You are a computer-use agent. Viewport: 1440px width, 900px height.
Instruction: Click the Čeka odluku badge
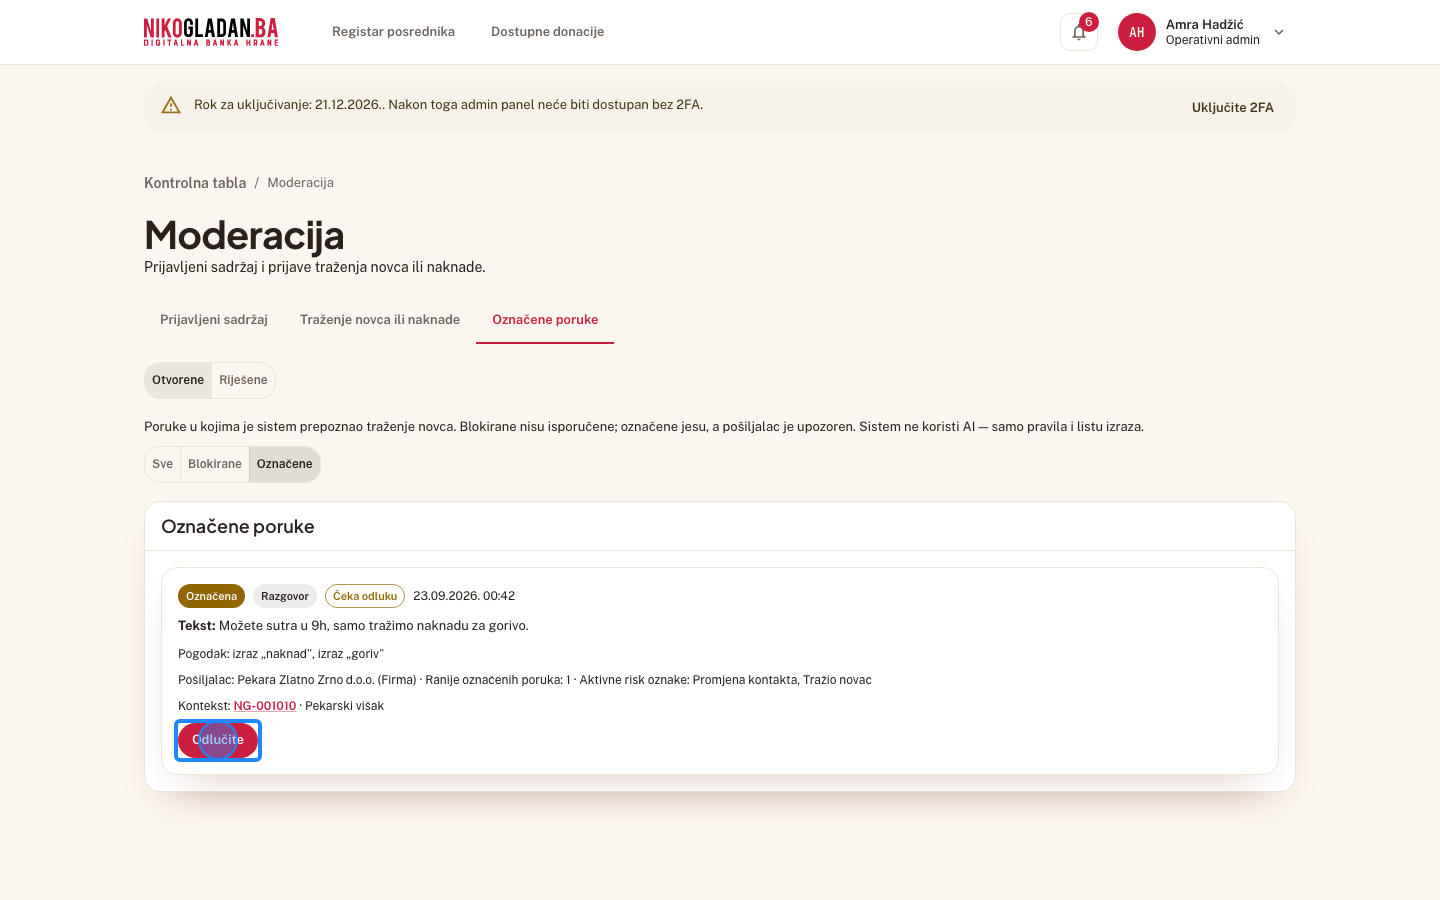coord(365,596)
